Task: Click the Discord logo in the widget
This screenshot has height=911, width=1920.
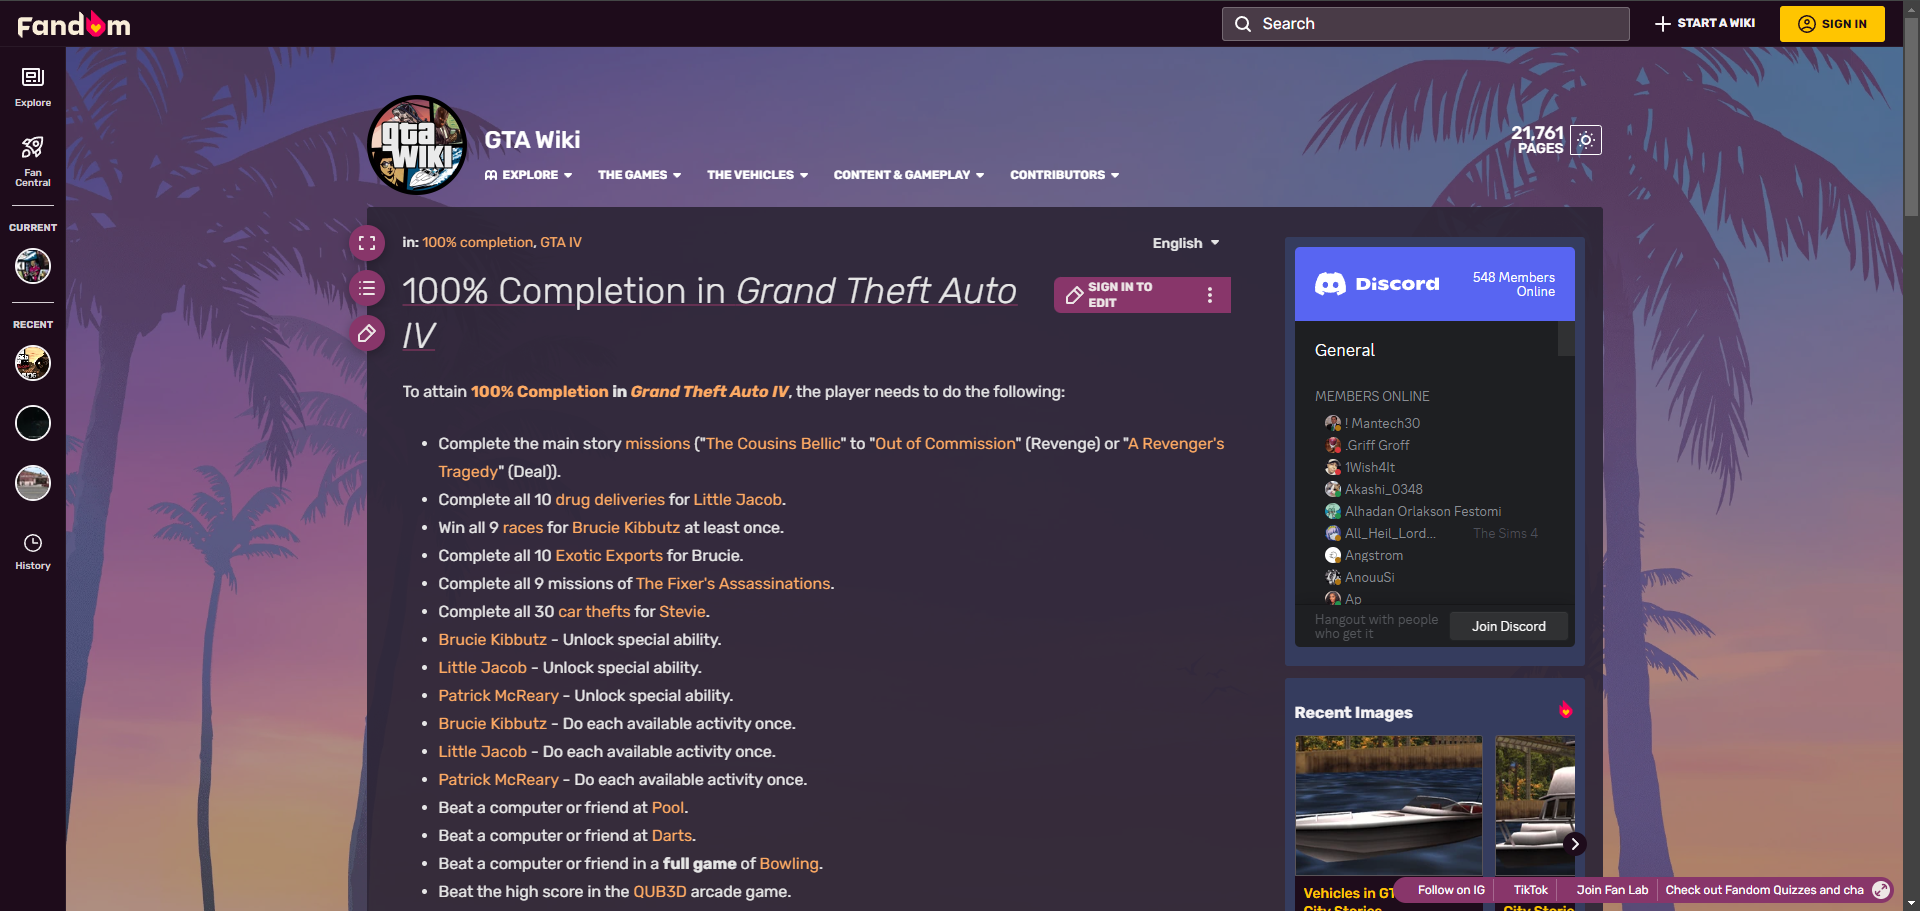Action: [x=1377, y=284]
